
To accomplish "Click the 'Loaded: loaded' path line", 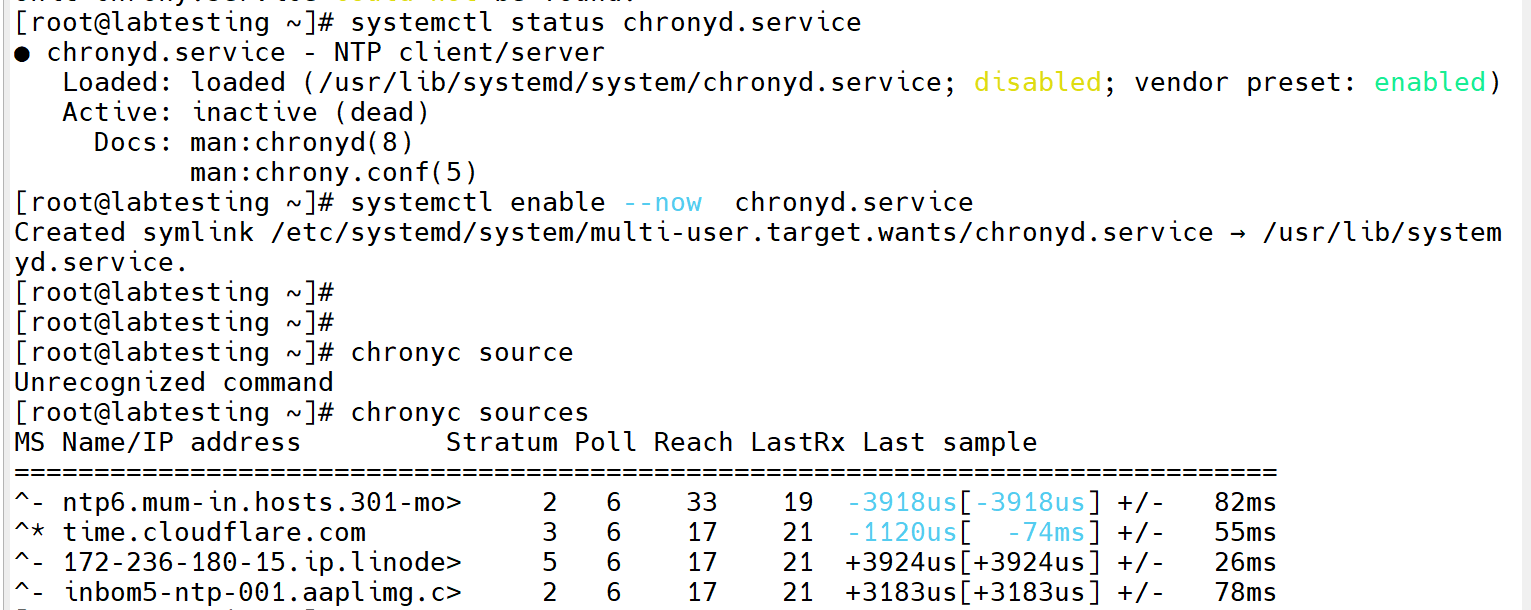I will (x=782, y=82).
